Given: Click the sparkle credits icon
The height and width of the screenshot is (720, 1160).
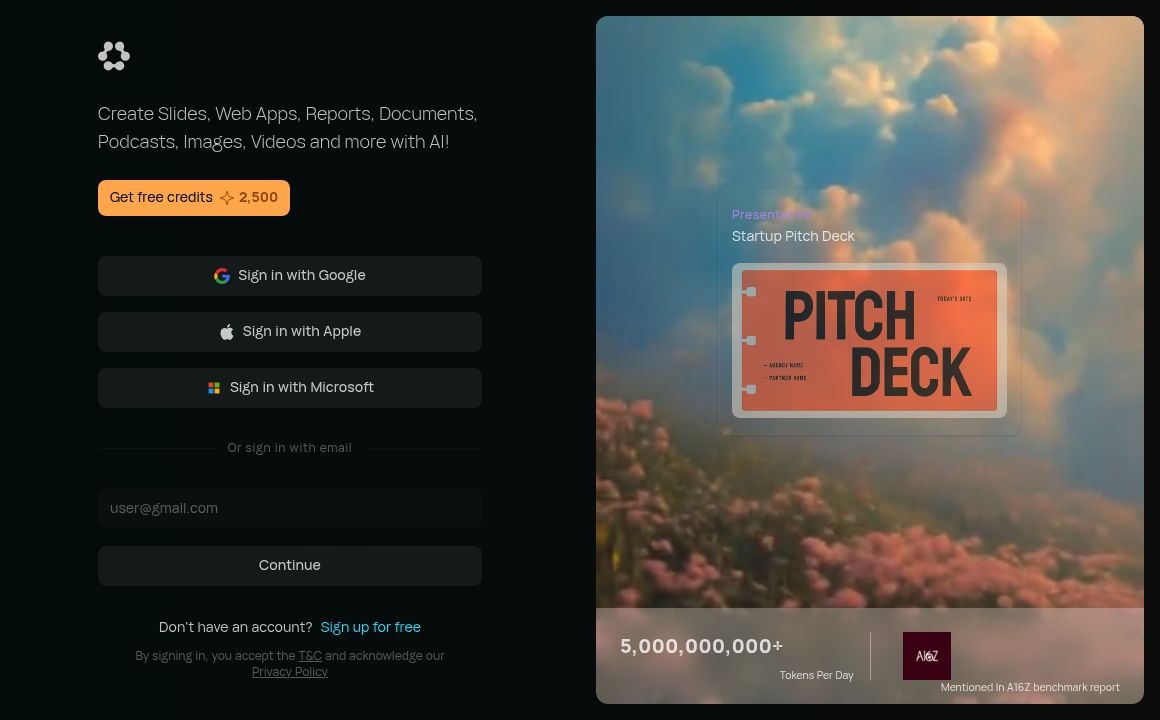Looking at the screenshot, I should click(227, 198).
